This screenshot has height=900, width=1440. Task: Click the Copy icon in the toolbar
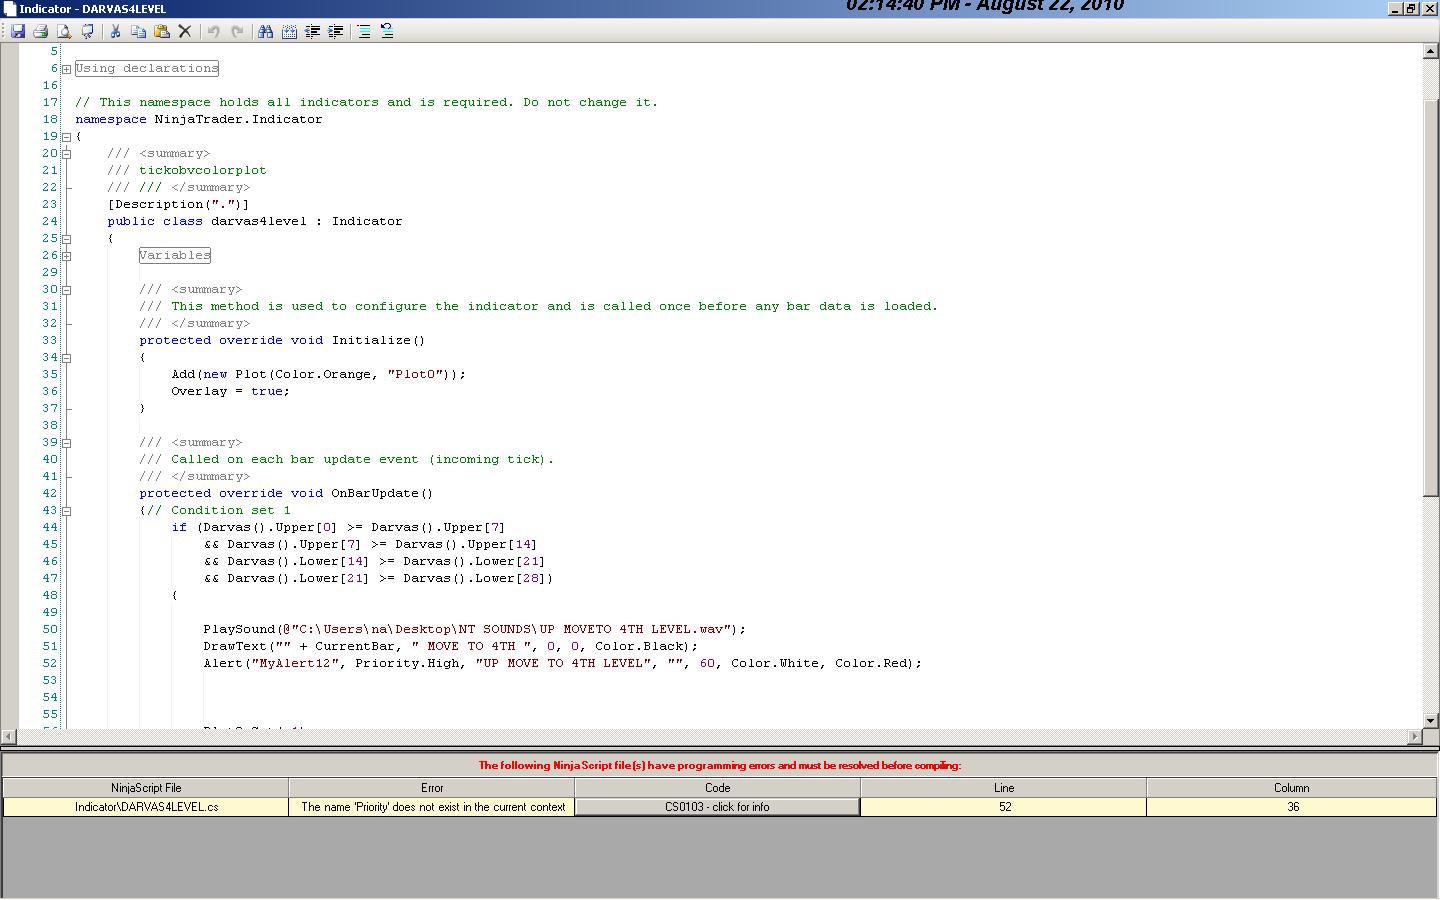(x=138, y=31)
